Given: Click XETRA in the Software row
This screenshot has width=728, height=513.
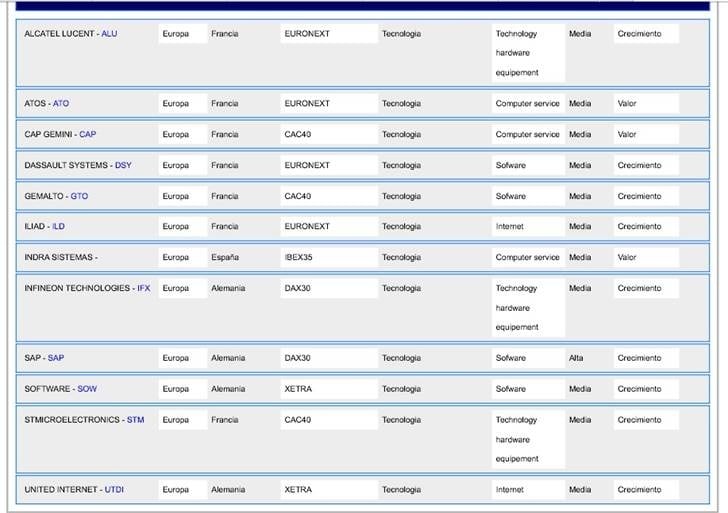Looking at the screenshot, I should tap(298, 389).
